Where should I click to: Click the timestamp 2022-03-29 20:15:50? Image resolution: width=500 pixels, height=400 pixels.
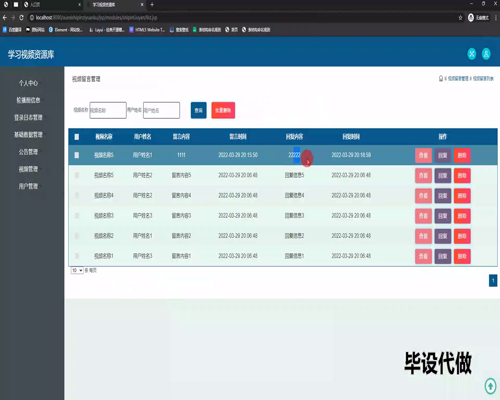pyautogui.click(x=238, y=155)
